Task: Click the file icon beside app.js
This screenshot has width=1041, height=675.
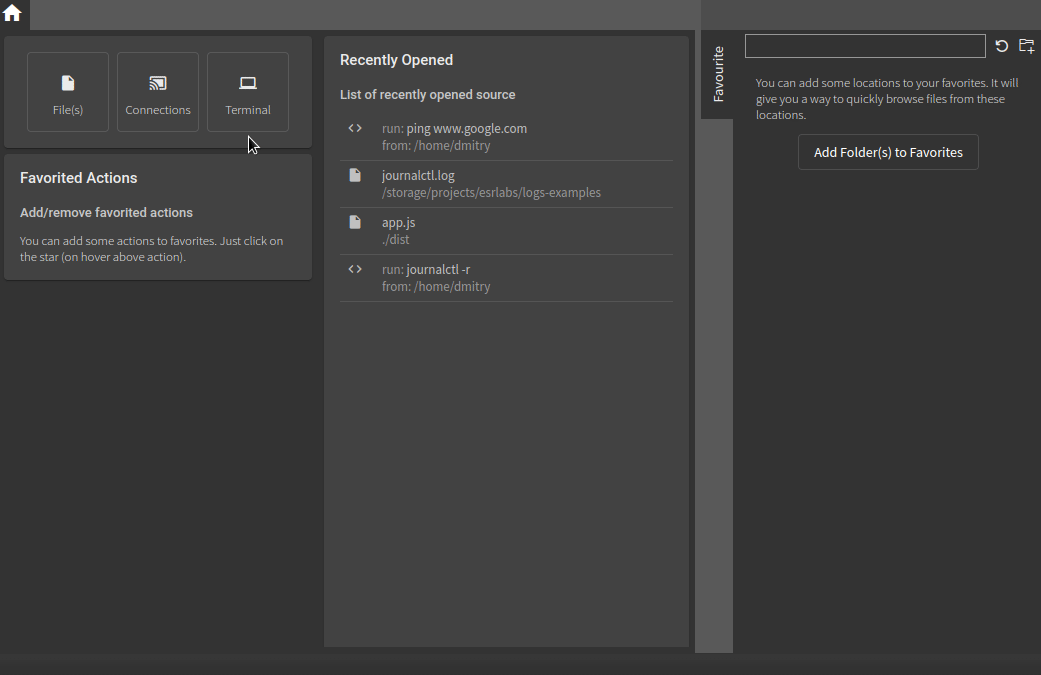Action: [x=355, y=222]
